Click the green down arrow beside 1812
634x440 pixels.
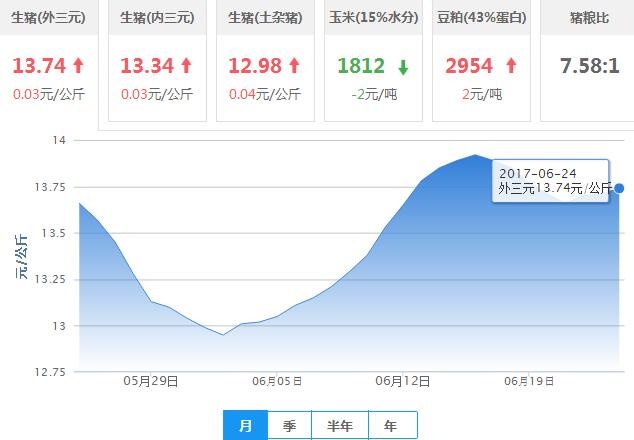click(x=402, y=67)
